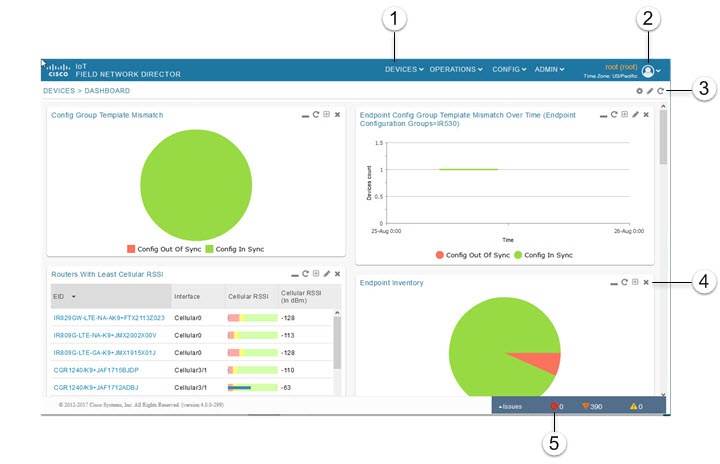The image size is (720, 464).
Task: Click the green line in the mismatch chart
Action: click(x=468, y=170)
